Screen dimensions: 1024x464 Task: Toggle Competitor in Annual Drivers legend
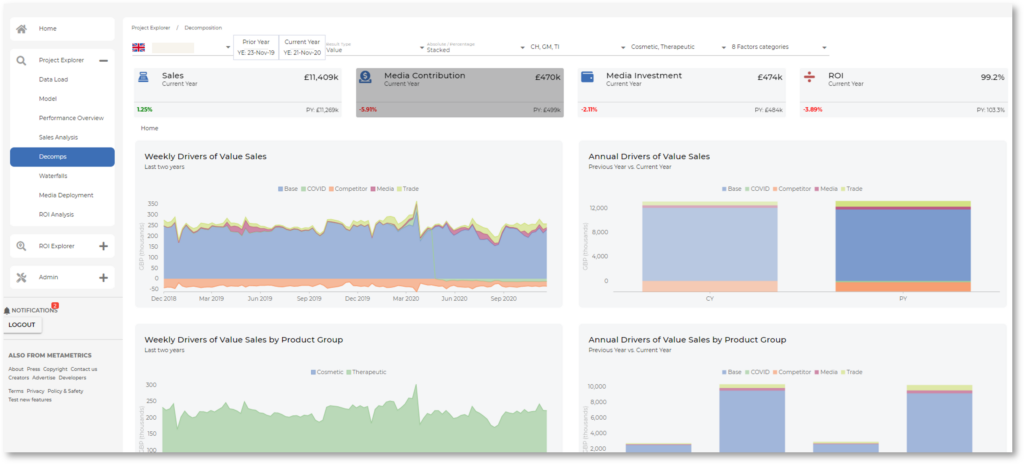click(792, 189)
